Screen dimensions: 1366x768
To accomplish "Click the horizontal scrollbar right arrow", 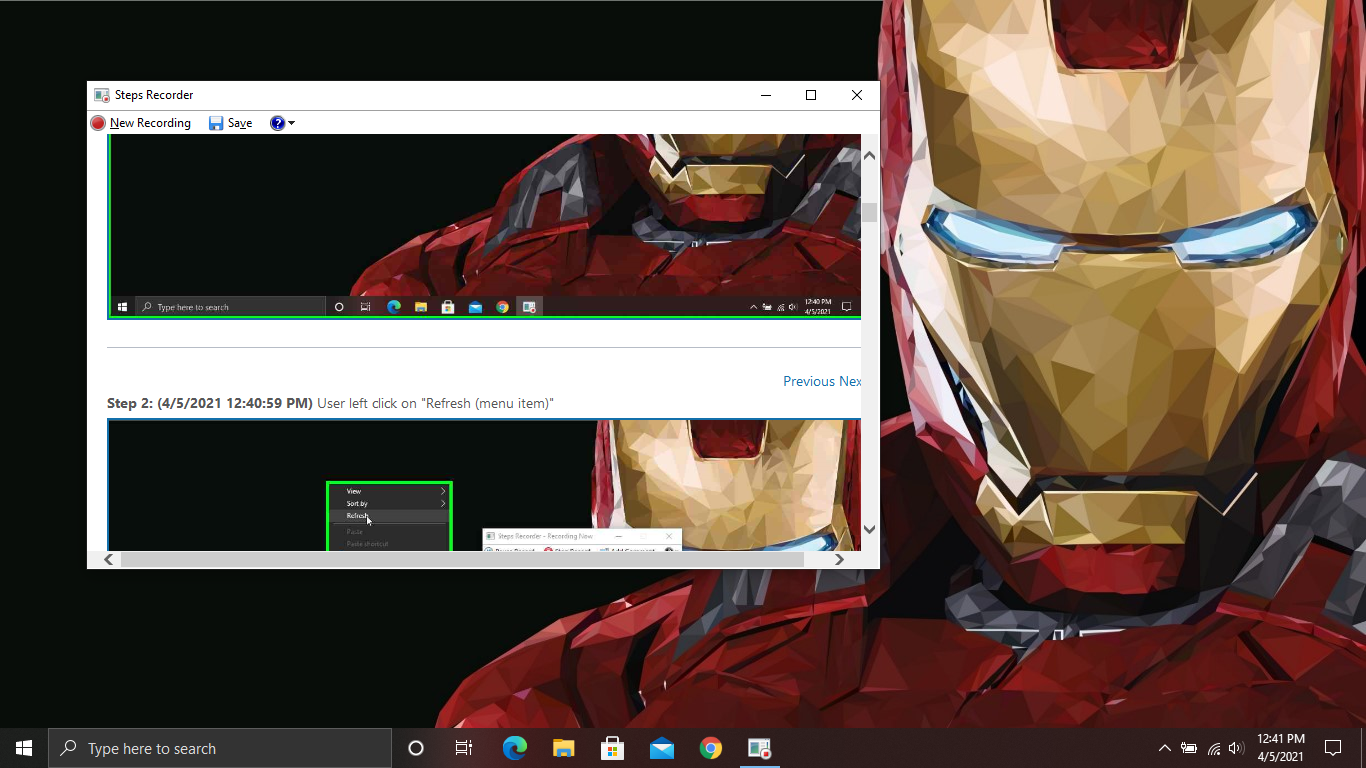I will click(x=839, y=560).
